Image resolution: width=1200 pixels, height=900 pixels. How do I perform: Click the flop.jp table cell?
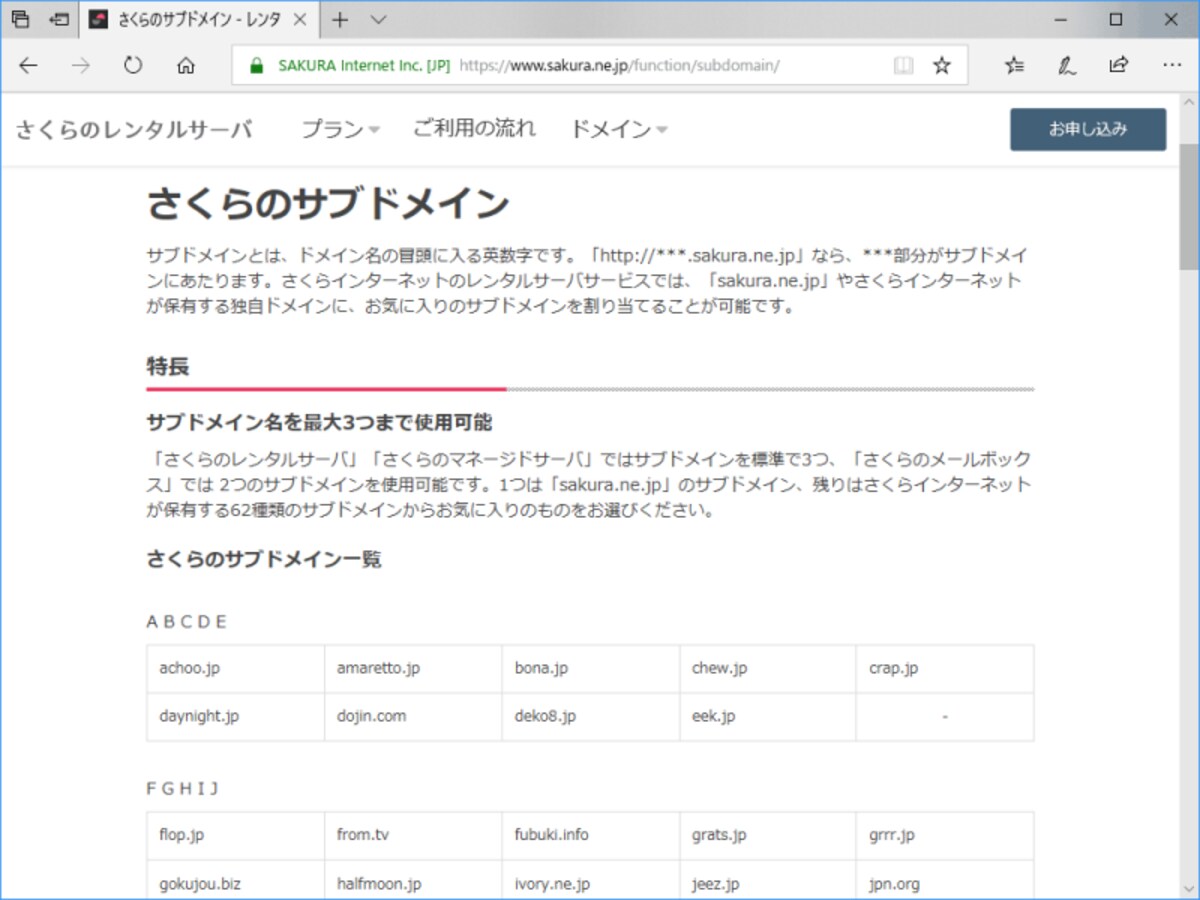[x=235, y=836]
